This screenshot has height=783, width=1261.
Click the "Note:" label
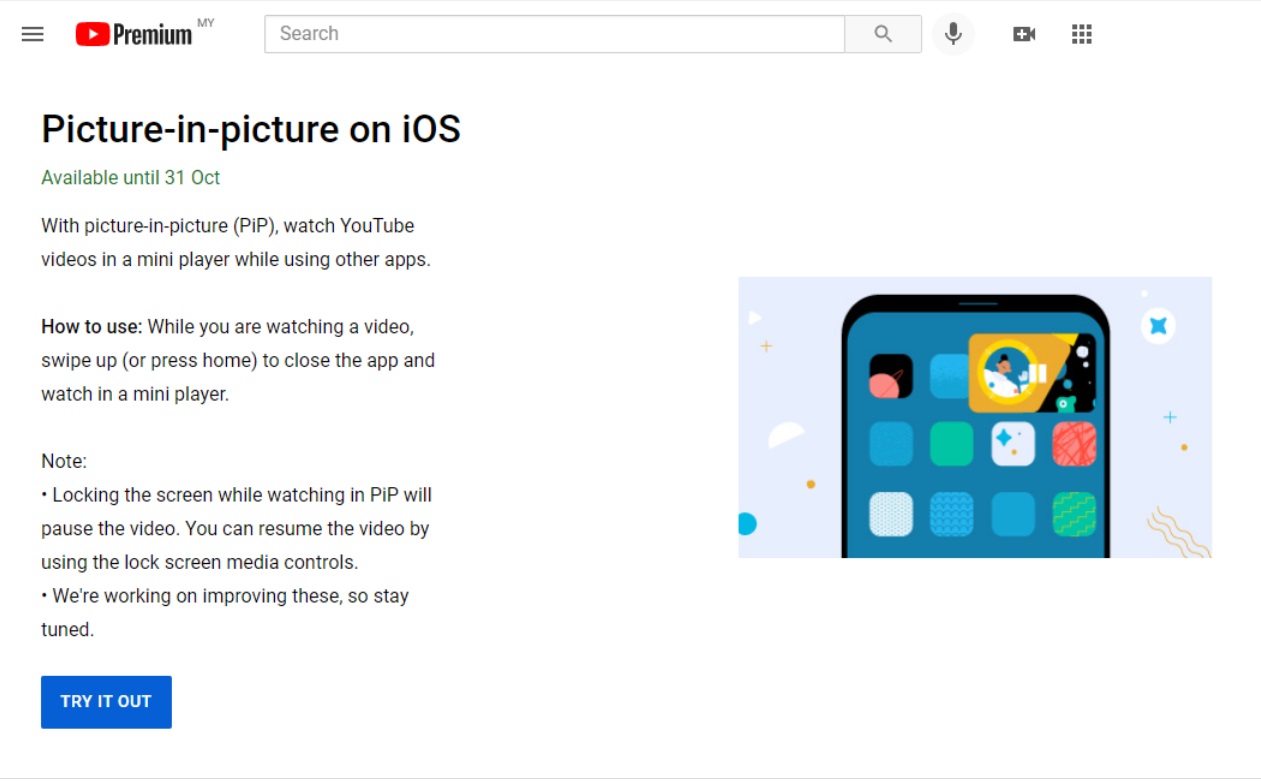pyautogui.click(x=64, y=461)
